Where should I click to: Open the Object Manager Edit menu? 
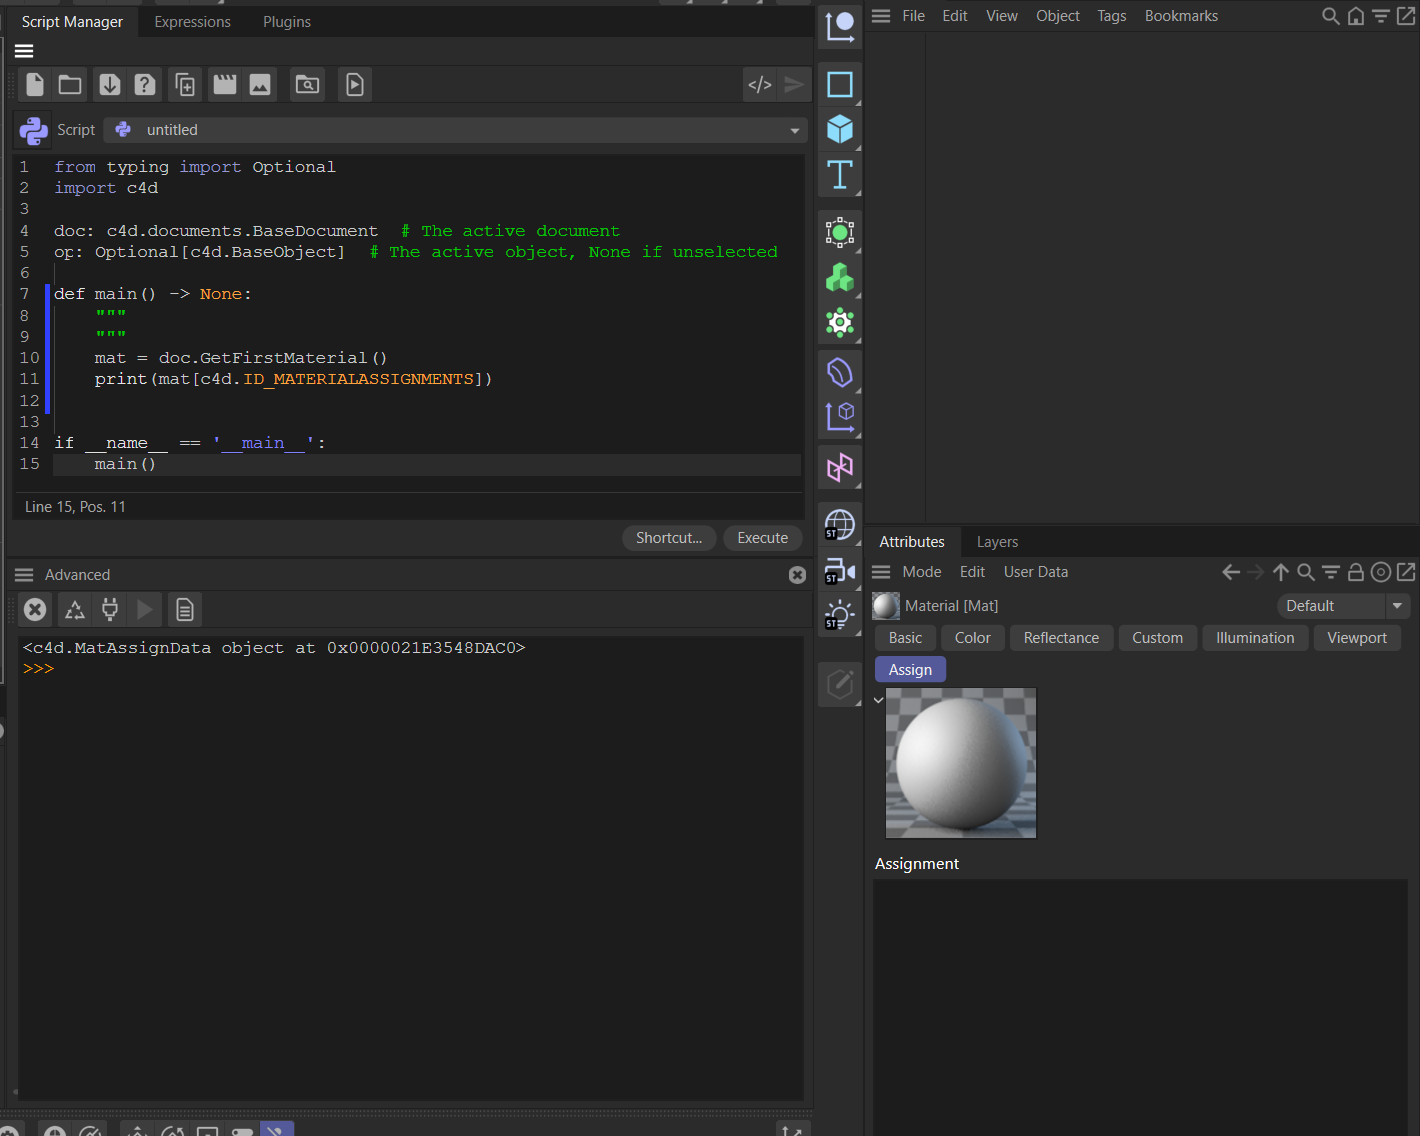[x=955, y=16]
